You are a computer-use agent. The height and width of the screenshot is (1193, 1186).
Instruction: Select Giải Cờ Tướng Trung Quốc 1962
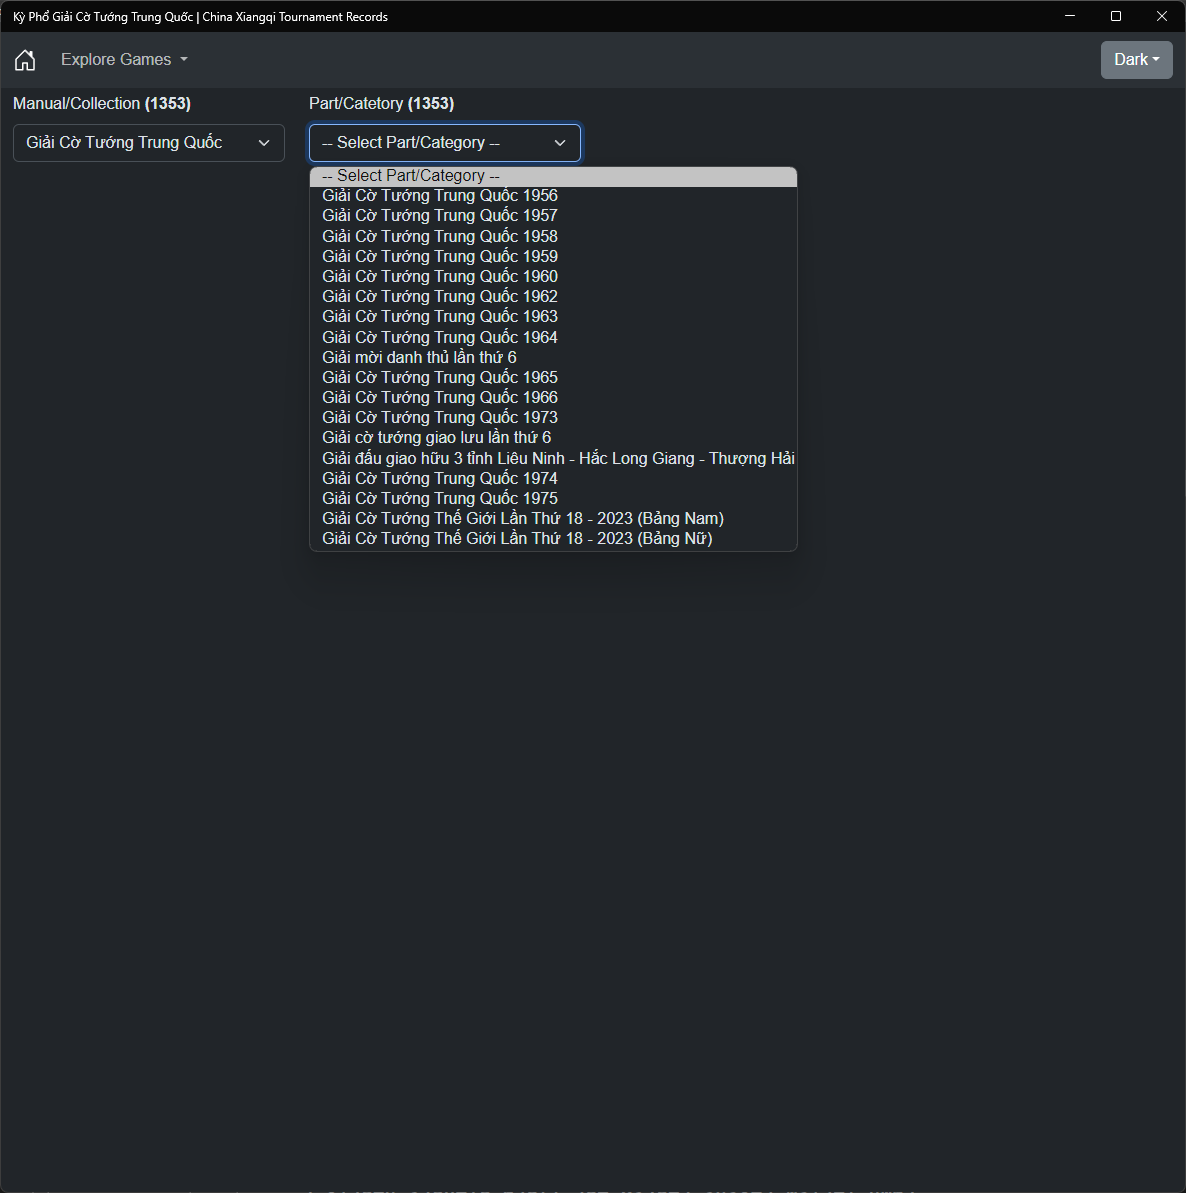pos(553,297)
